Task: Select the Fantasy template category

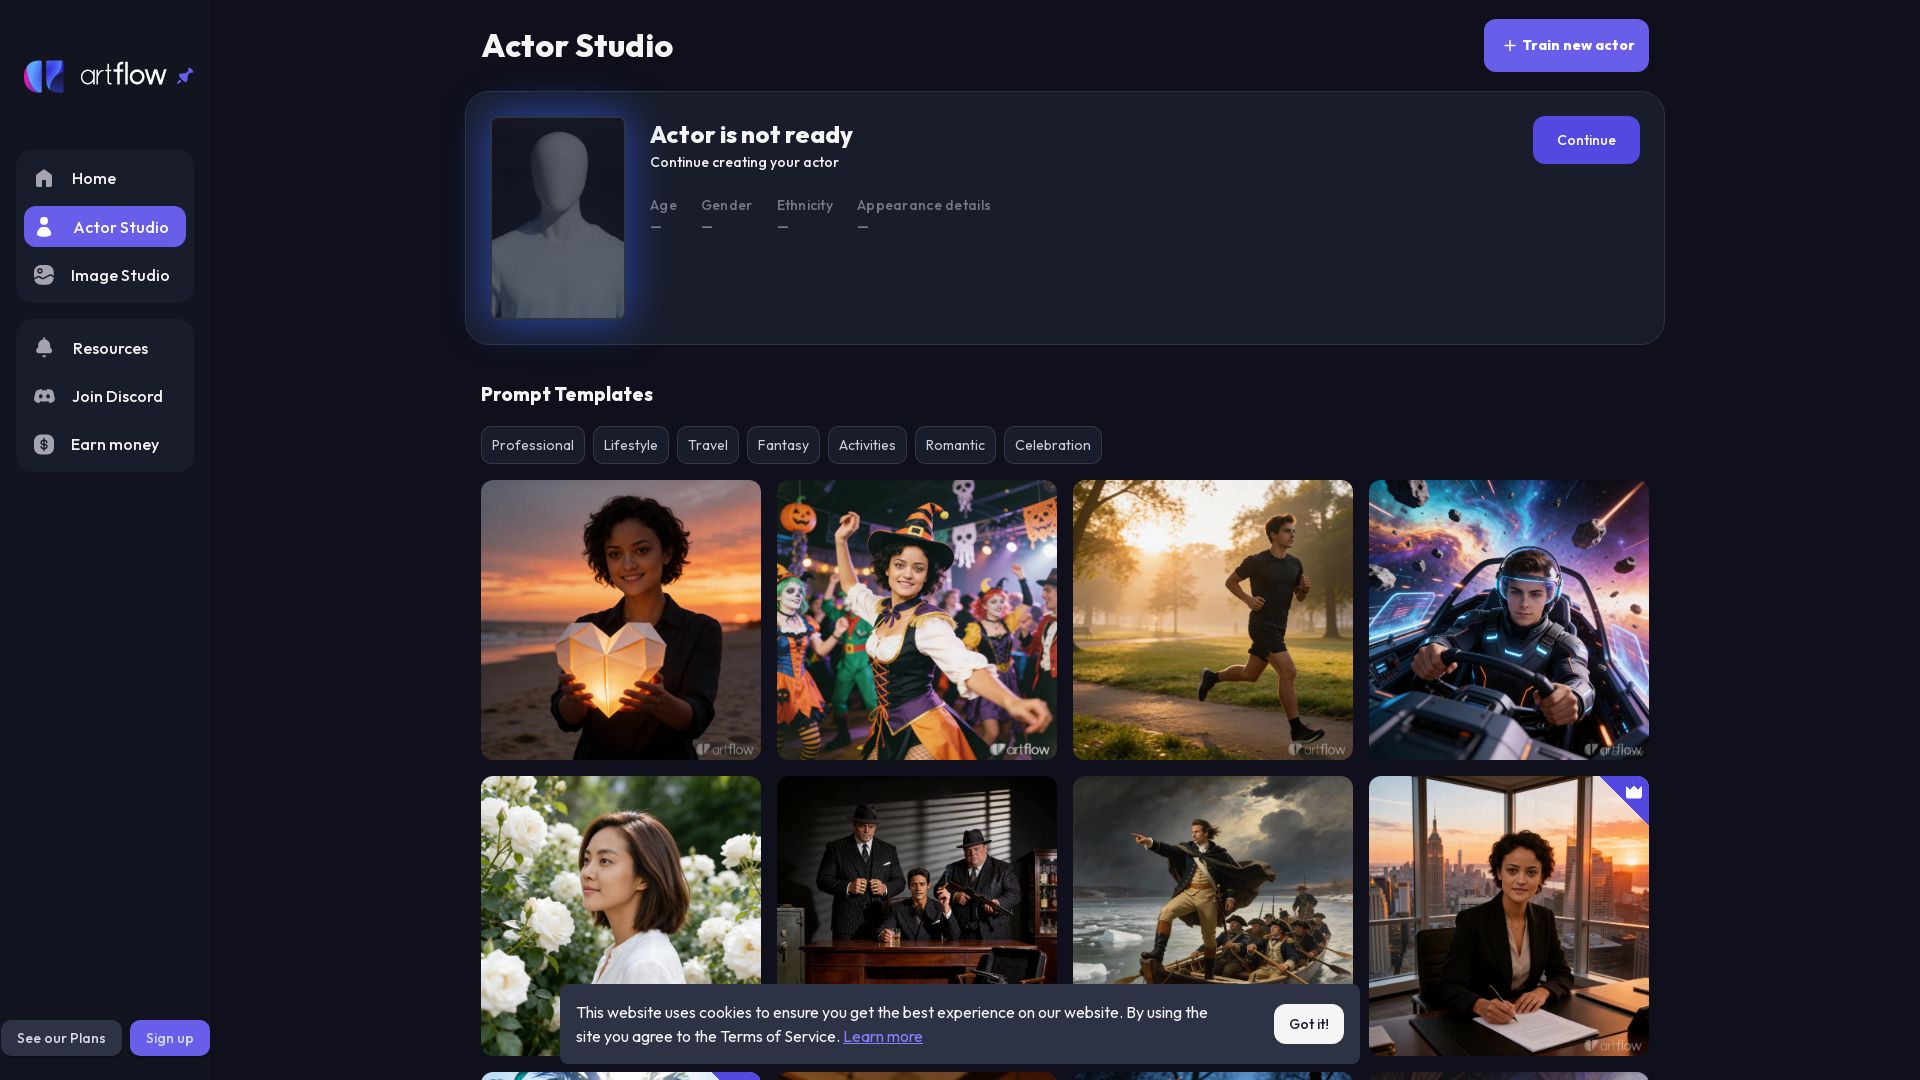Action: tap(783, 445)
